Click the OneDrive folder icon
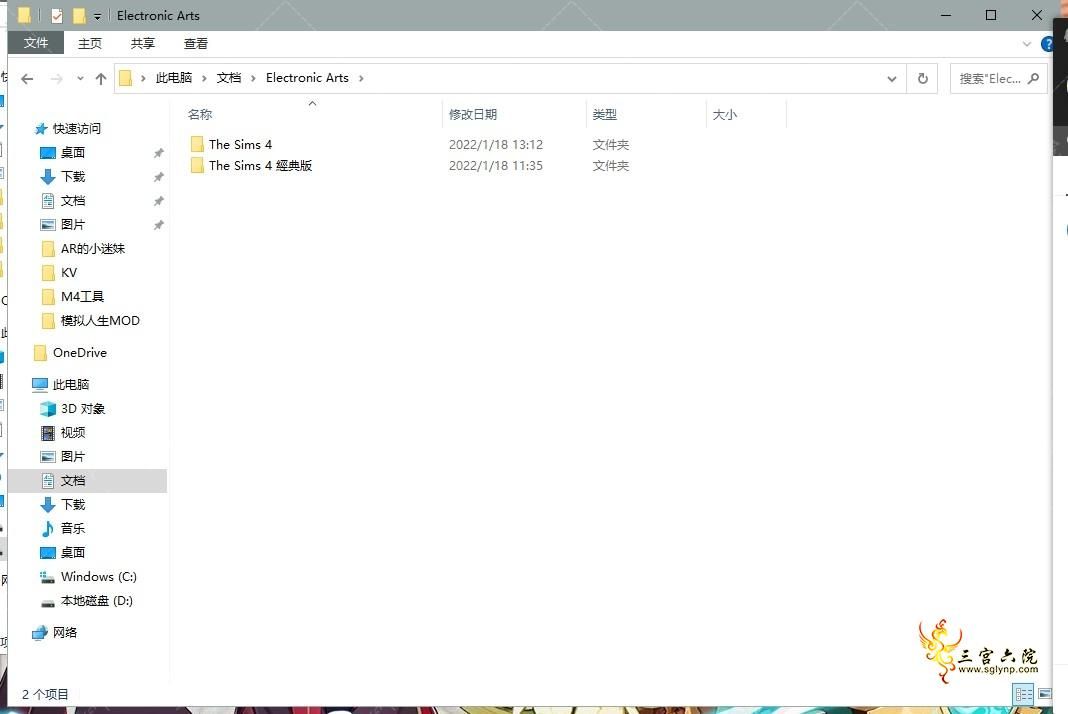Screen dimensions: 1068x714 coord(40,352)
